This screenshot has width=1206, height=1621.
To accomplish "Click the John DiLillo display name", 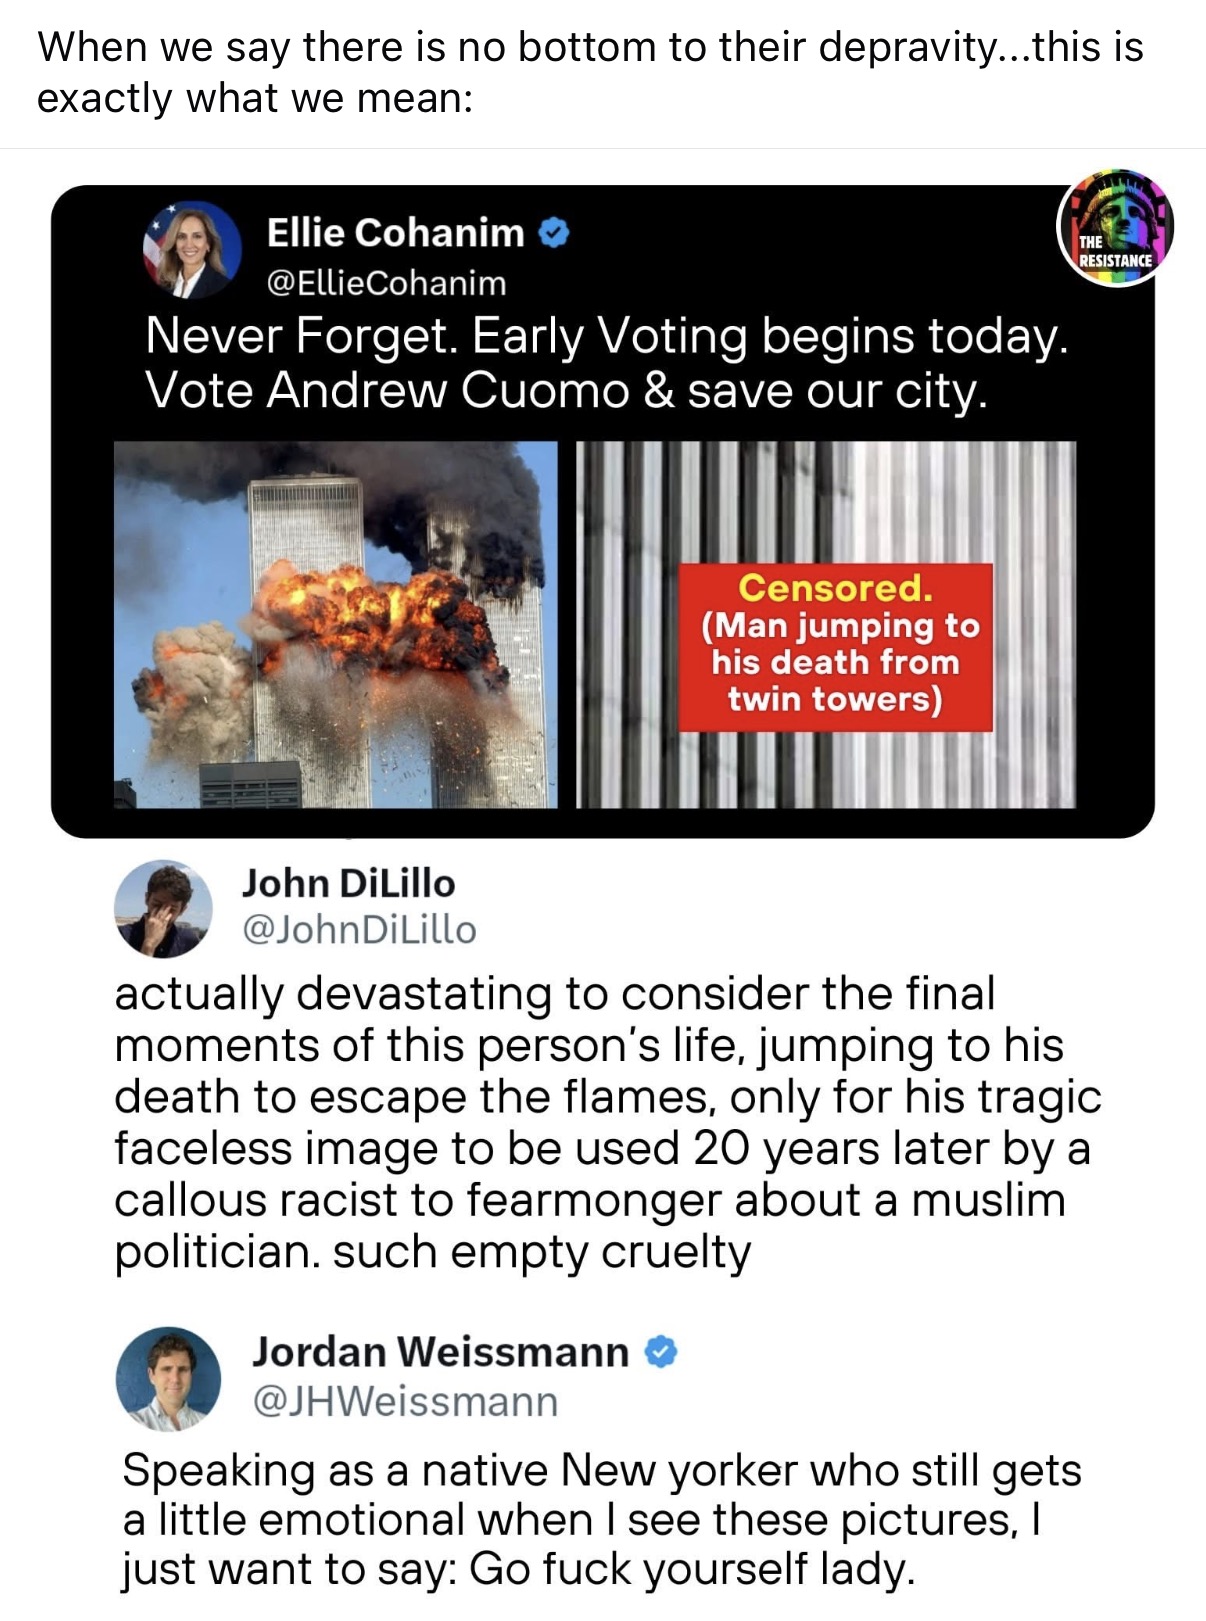I will coord(348,883).
